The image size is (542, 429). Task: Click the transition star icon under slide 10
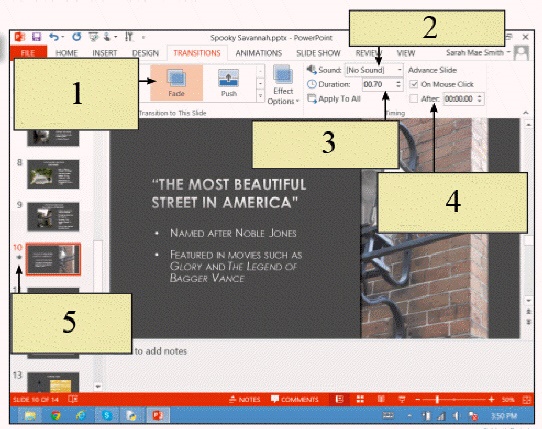coord(19,257)
